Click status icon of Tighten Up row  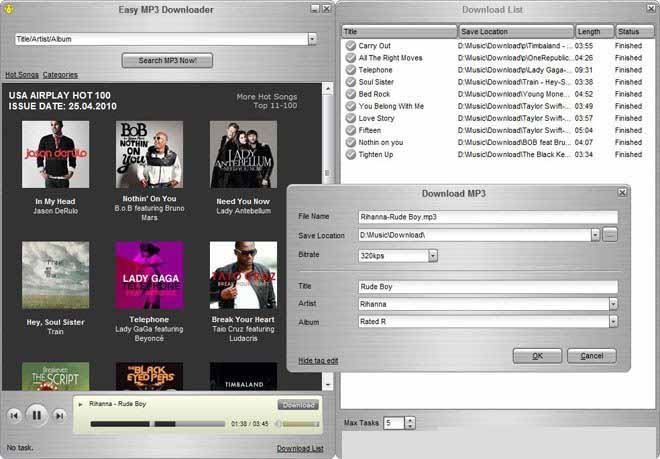[x=351, y=155]
